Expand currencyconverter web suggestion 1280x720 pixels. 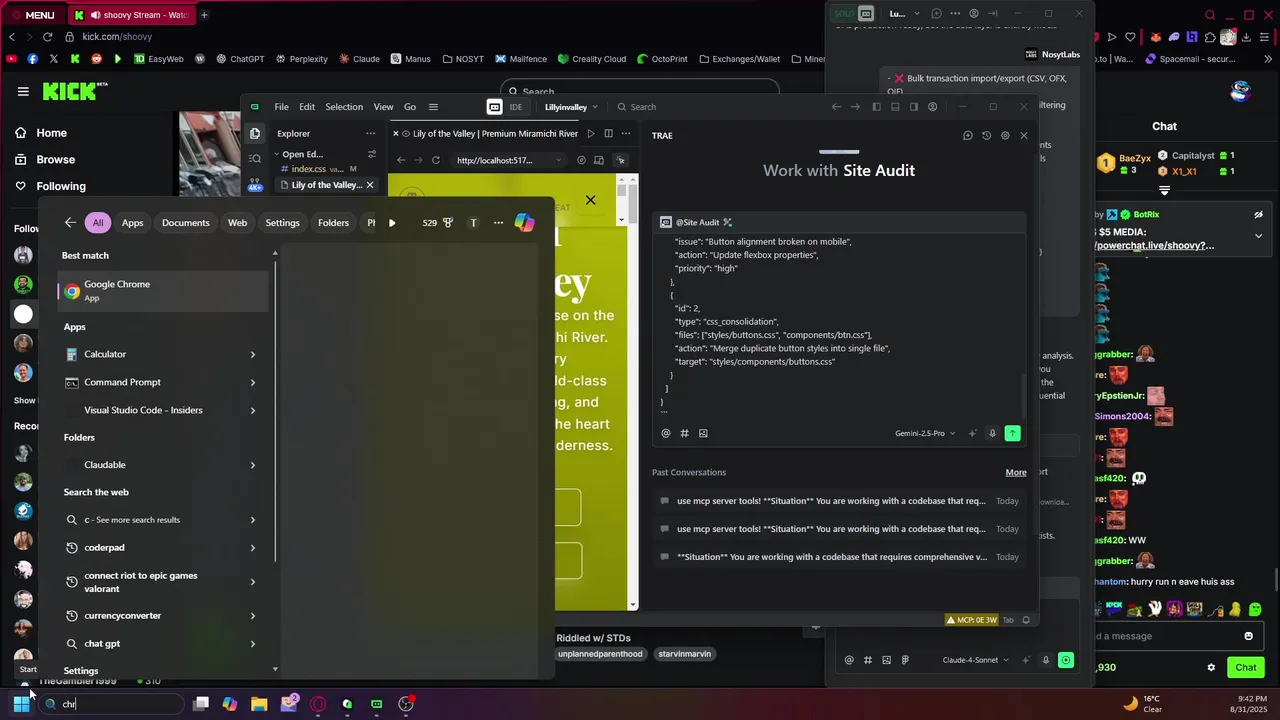252,616
